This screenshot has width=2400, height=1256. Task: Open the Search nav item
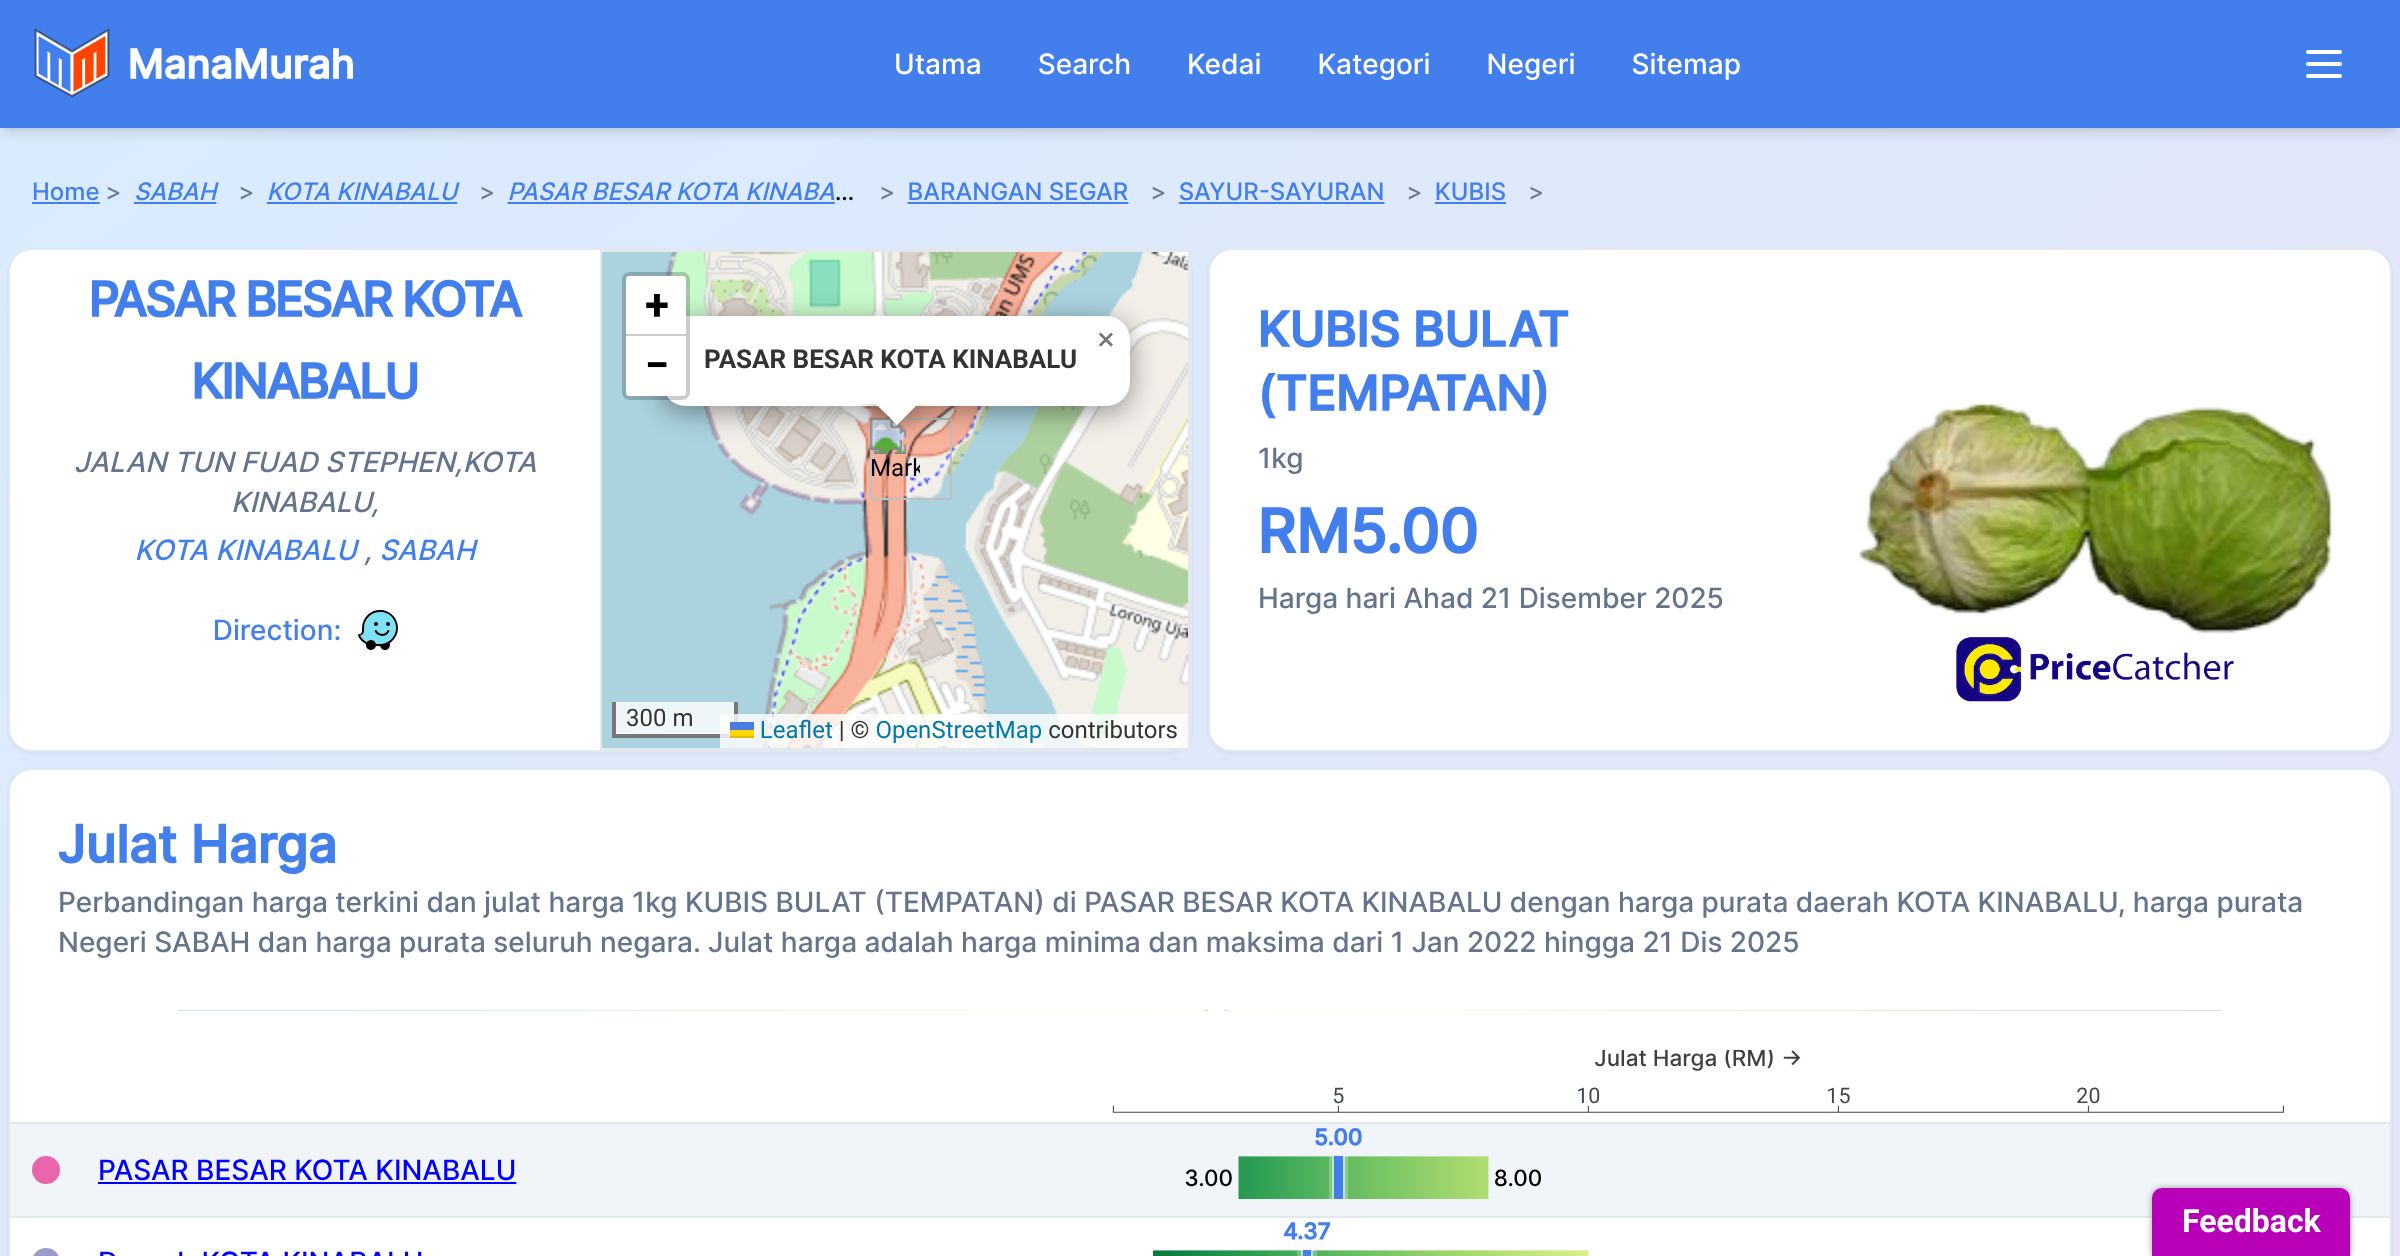[x=1083, y=64]
